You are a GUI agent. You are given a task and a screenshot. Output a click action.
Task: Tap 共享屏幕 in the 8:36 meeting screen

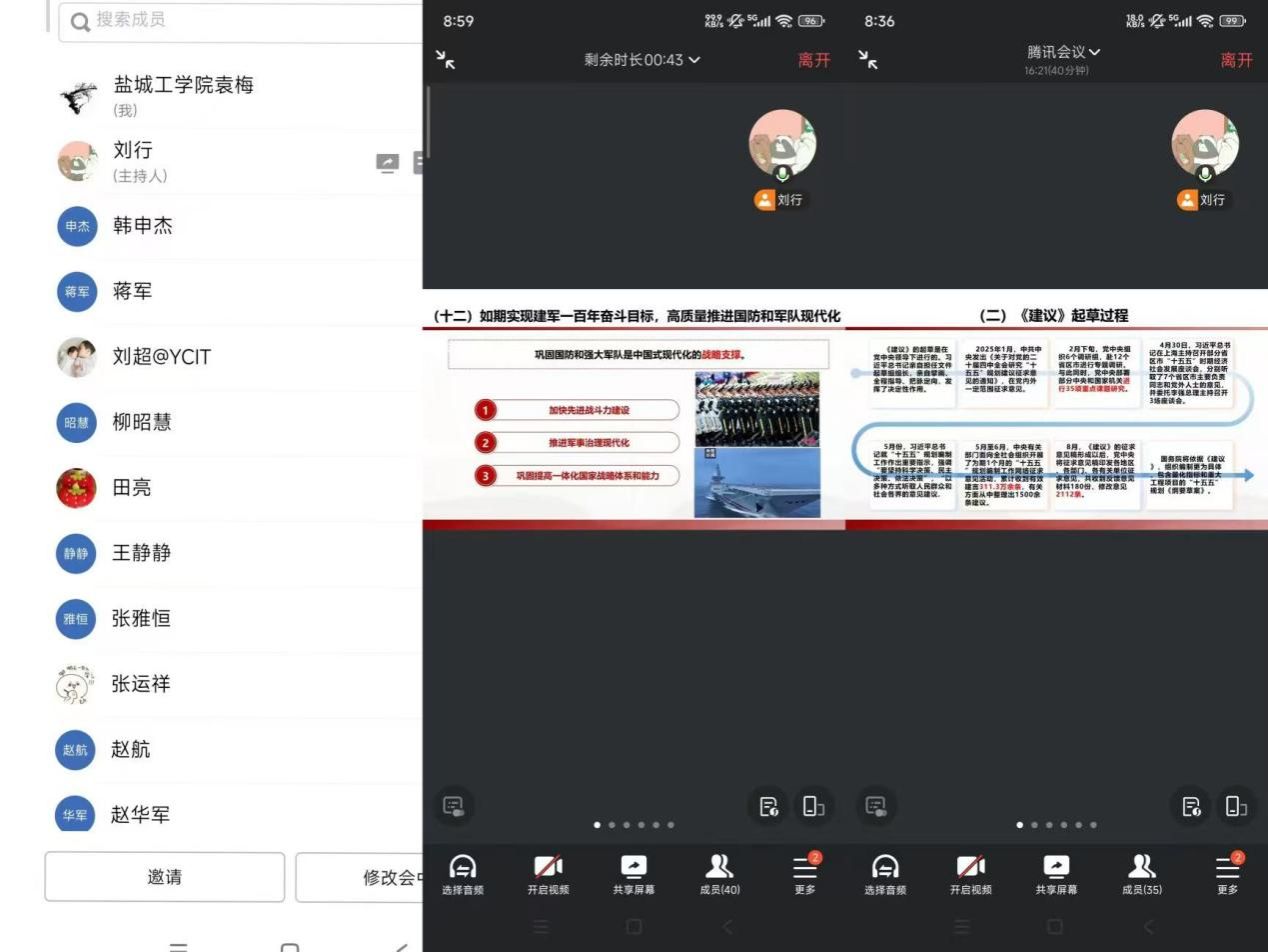[1056, 874]
